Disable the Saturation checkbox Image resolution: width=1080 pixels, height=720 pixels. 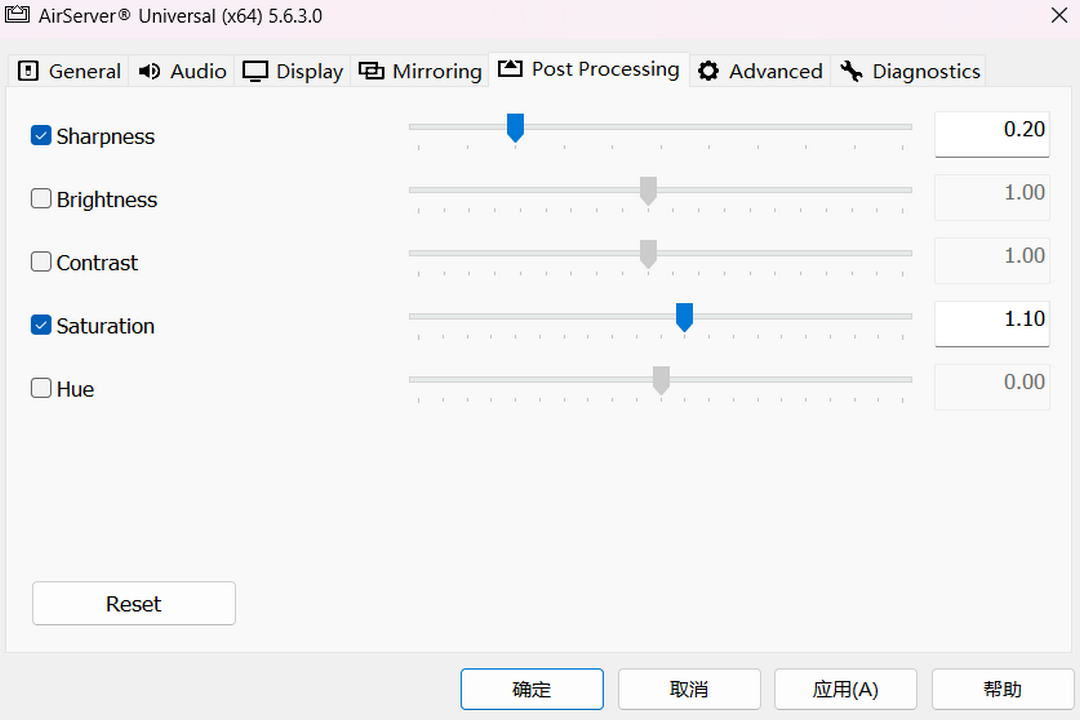[x=41, y=325]
